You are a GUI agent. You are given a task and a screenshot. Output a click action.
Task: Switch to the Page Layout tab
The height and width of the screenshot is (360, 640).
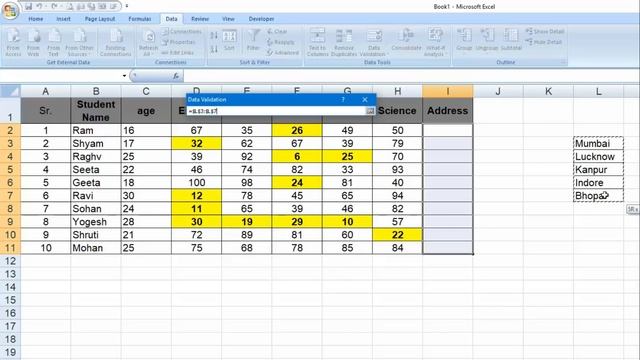(100, 19)
